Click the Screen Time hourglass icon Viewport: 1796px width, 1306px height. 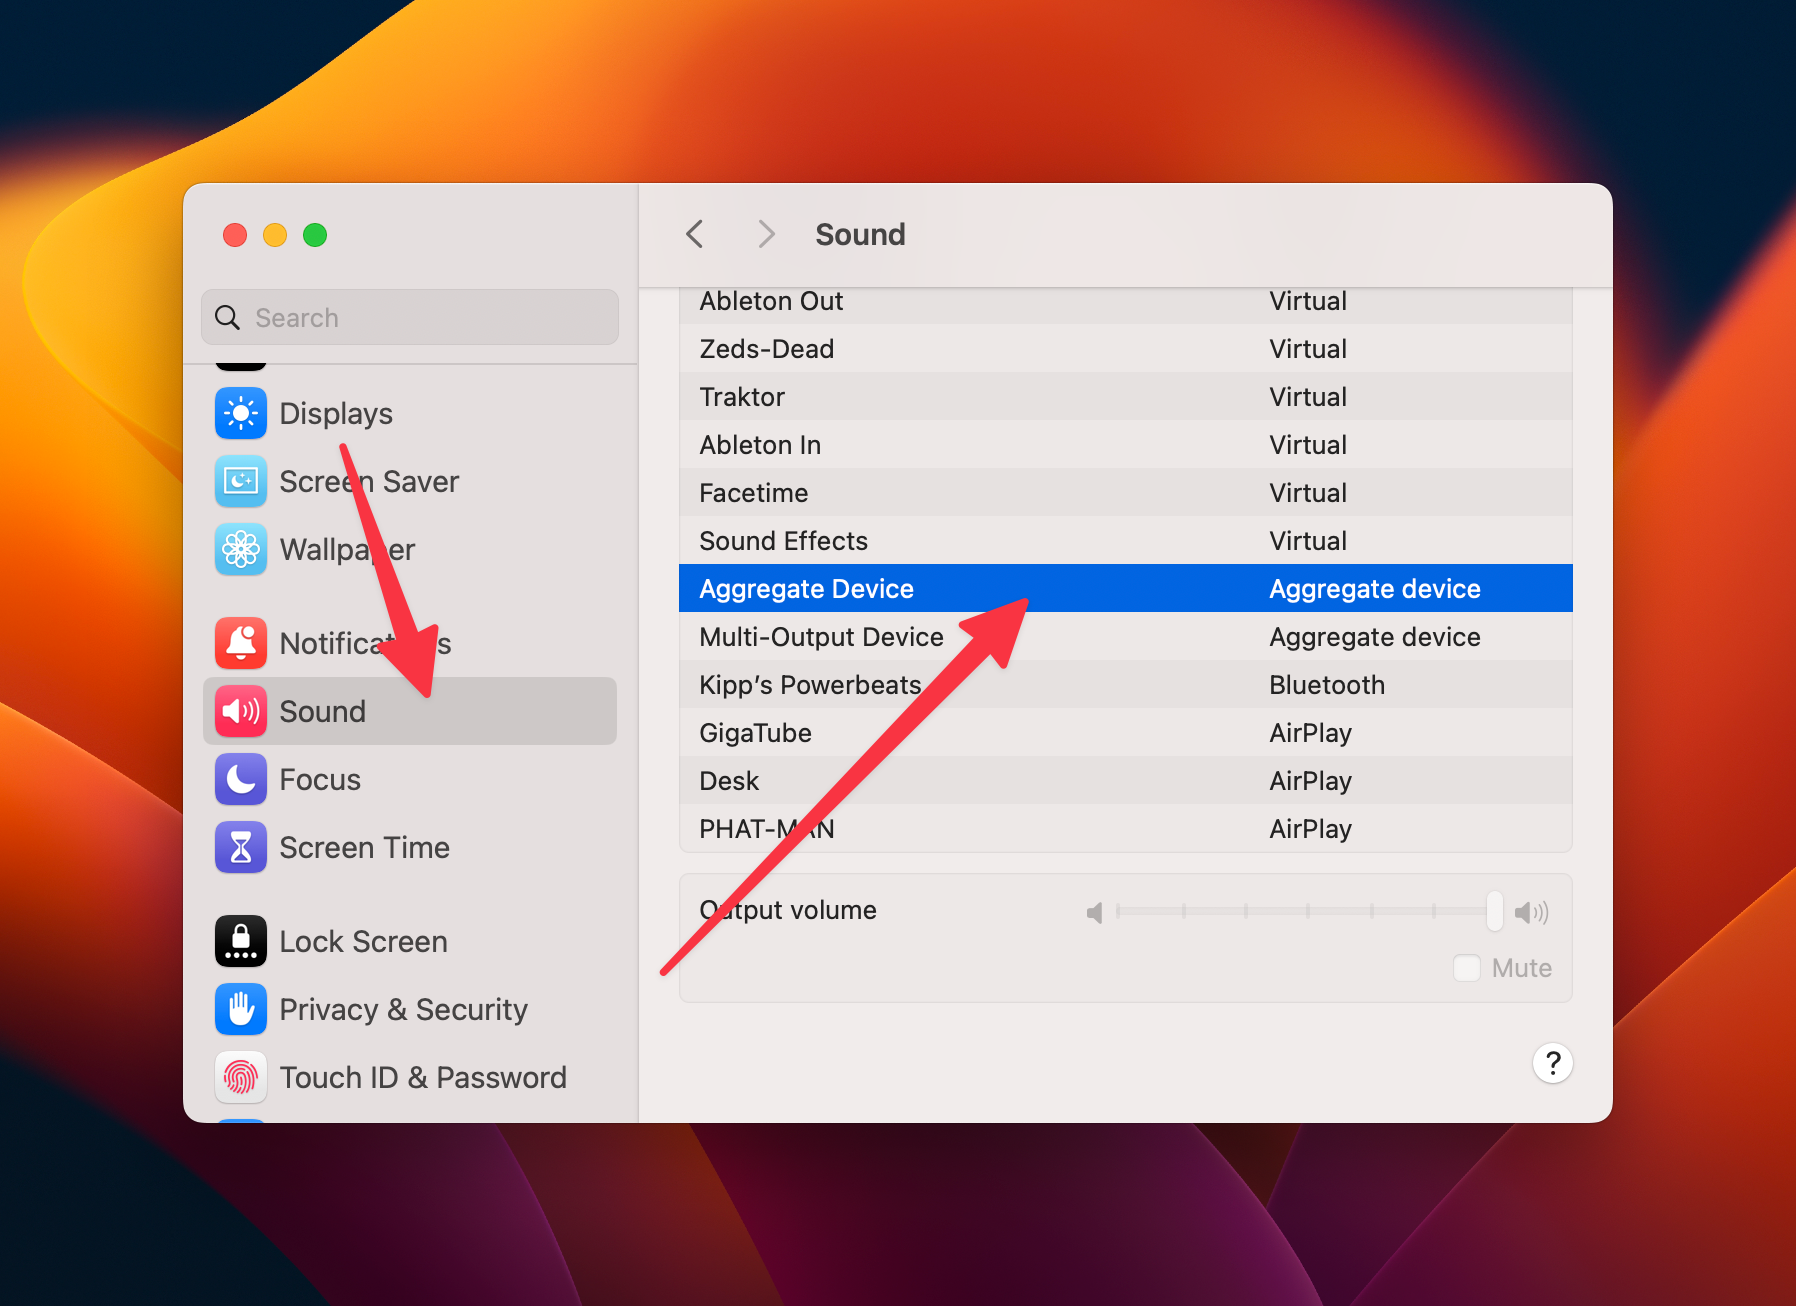[240, 847]
